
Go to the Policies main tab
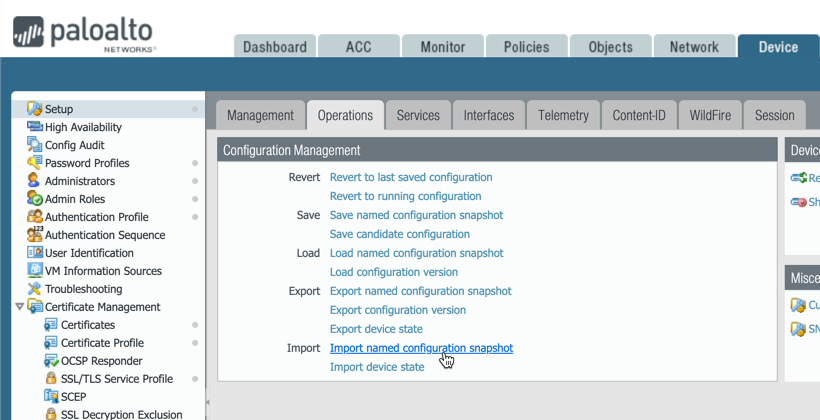[x=526, y=47]
